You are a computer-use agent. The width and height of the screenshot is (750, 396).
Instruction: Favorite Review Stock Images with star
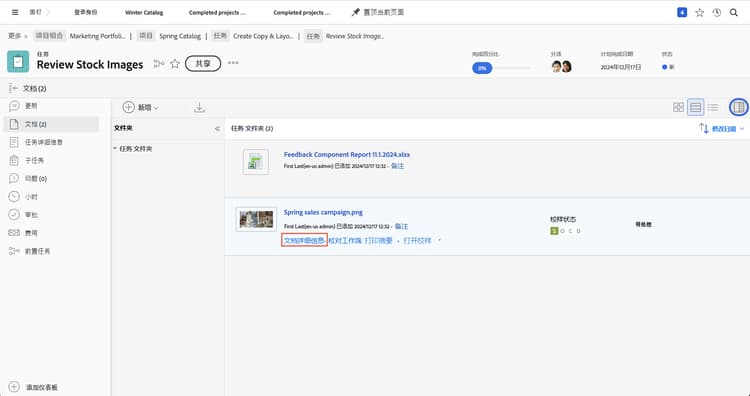click(175, 64)
